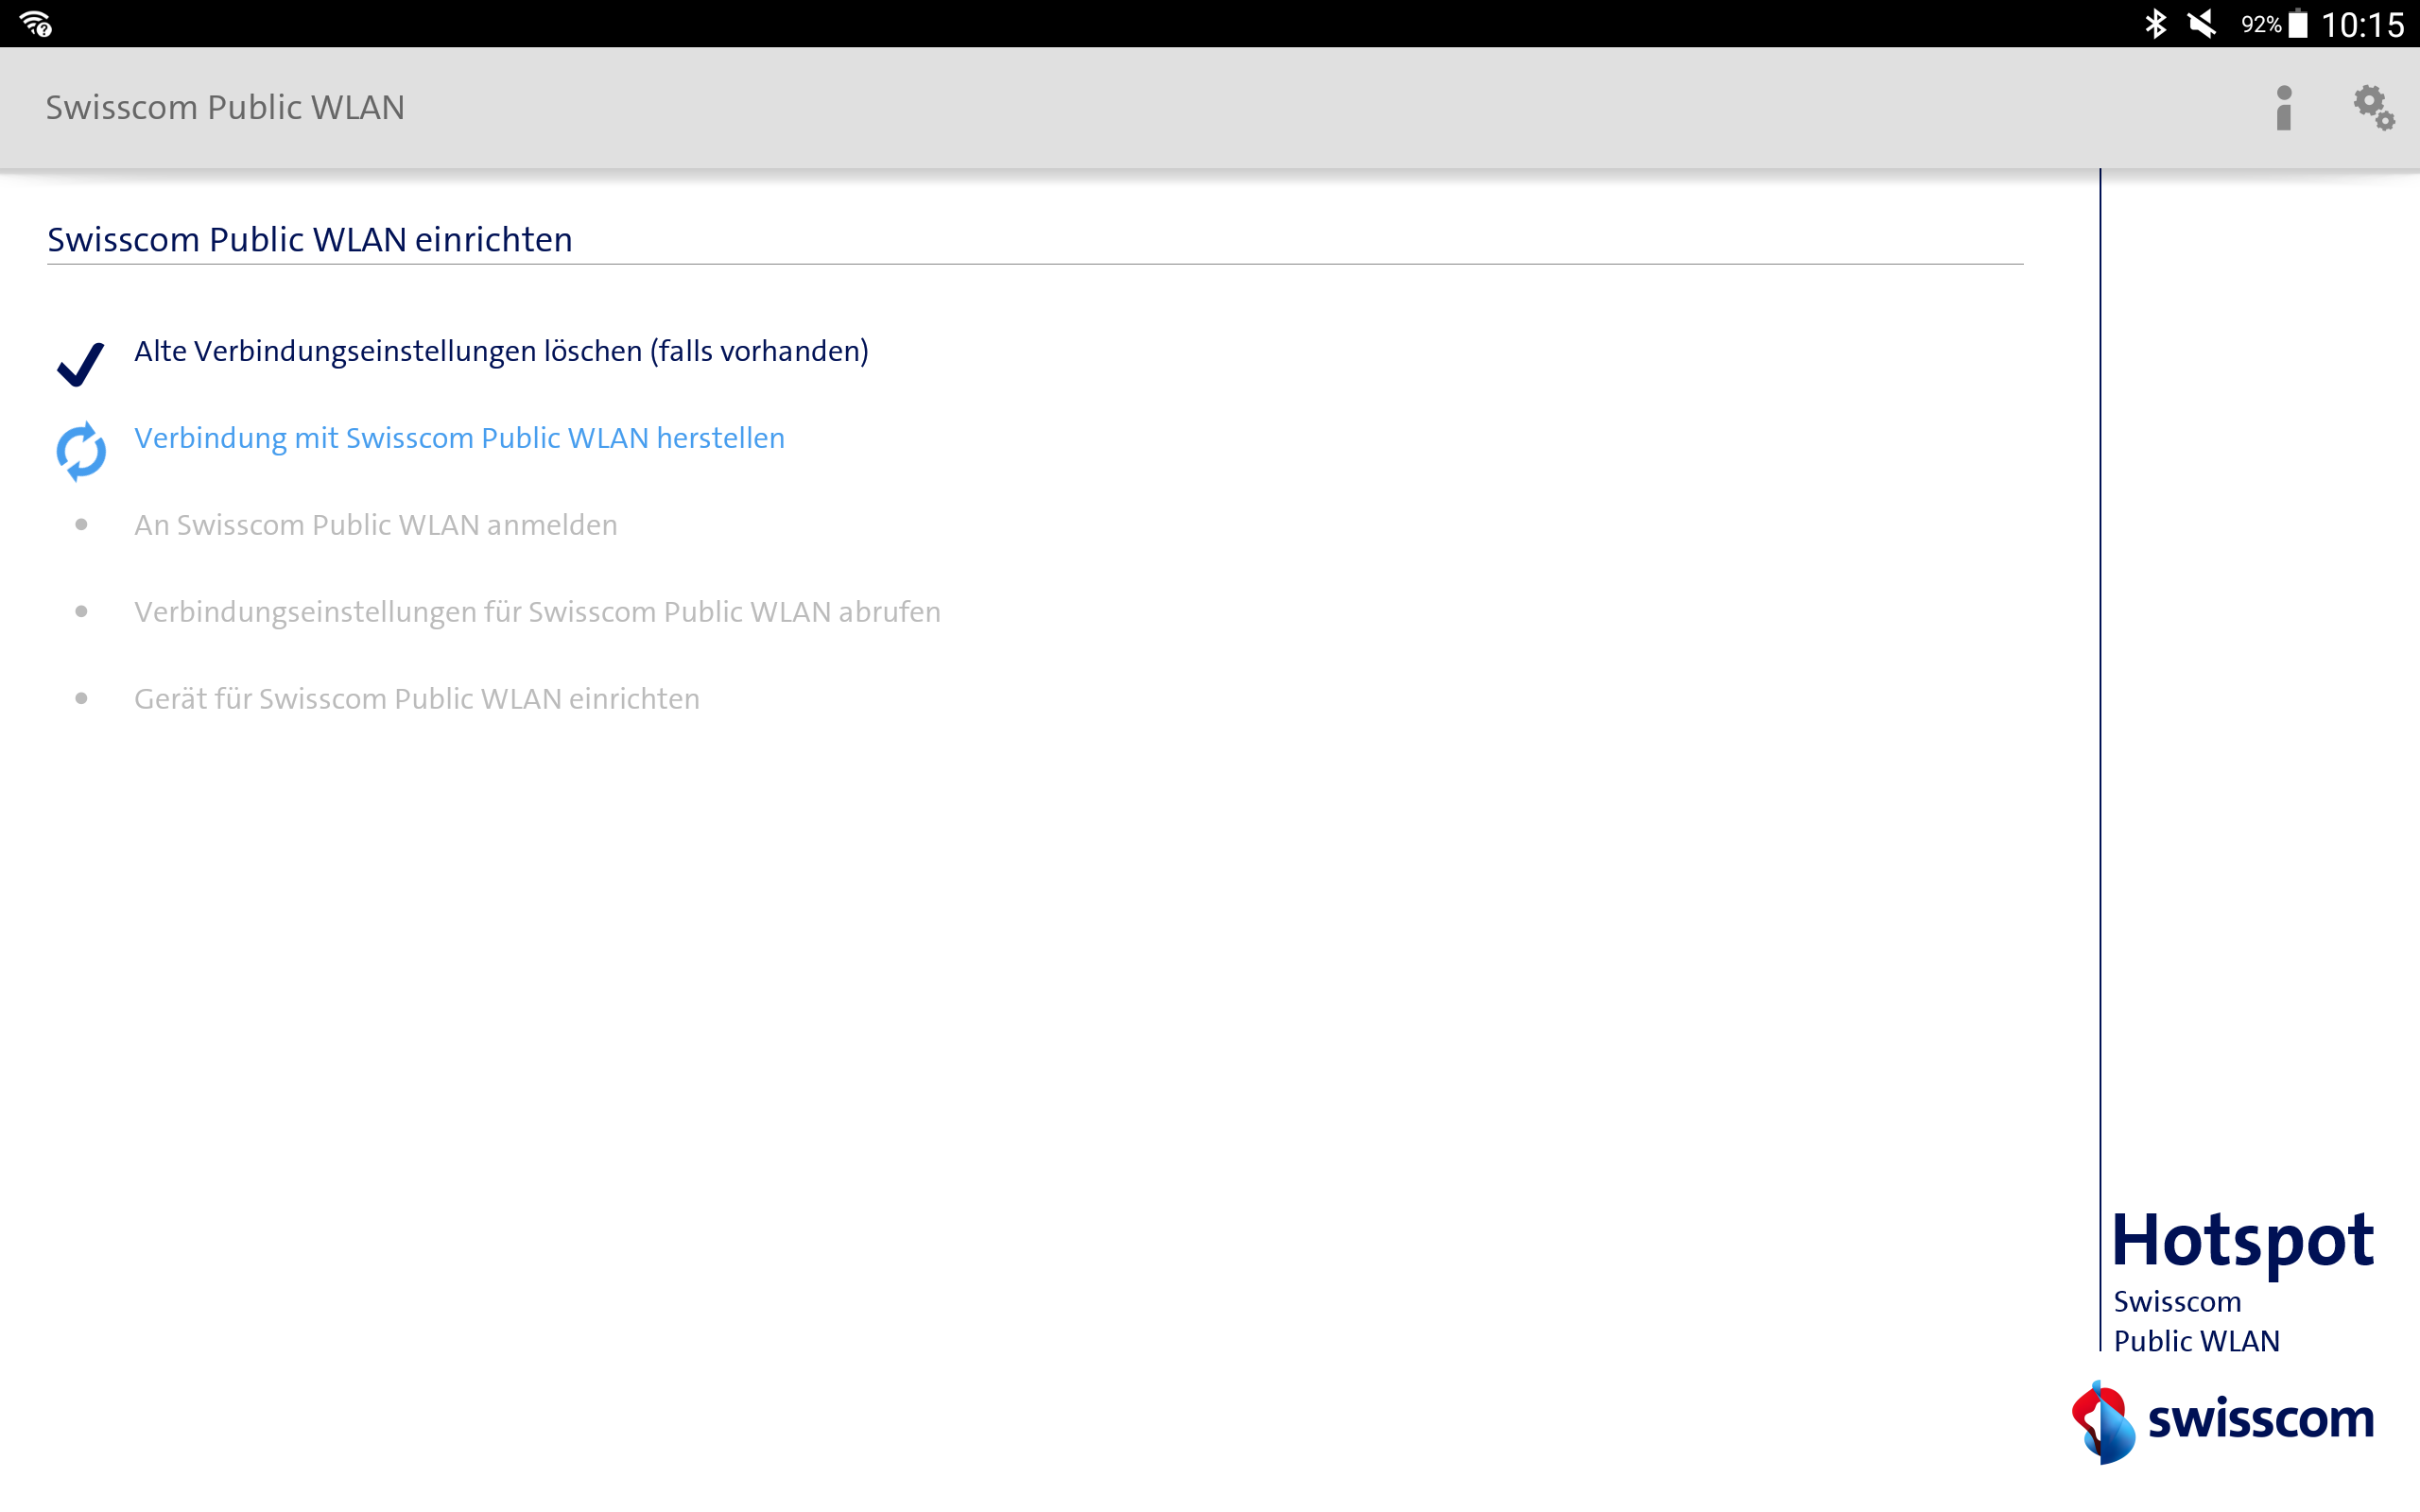Tap the clock showing 10:15
Image resolution: width=2420 pixels, height=1512 pixels.
[2362, 24]
